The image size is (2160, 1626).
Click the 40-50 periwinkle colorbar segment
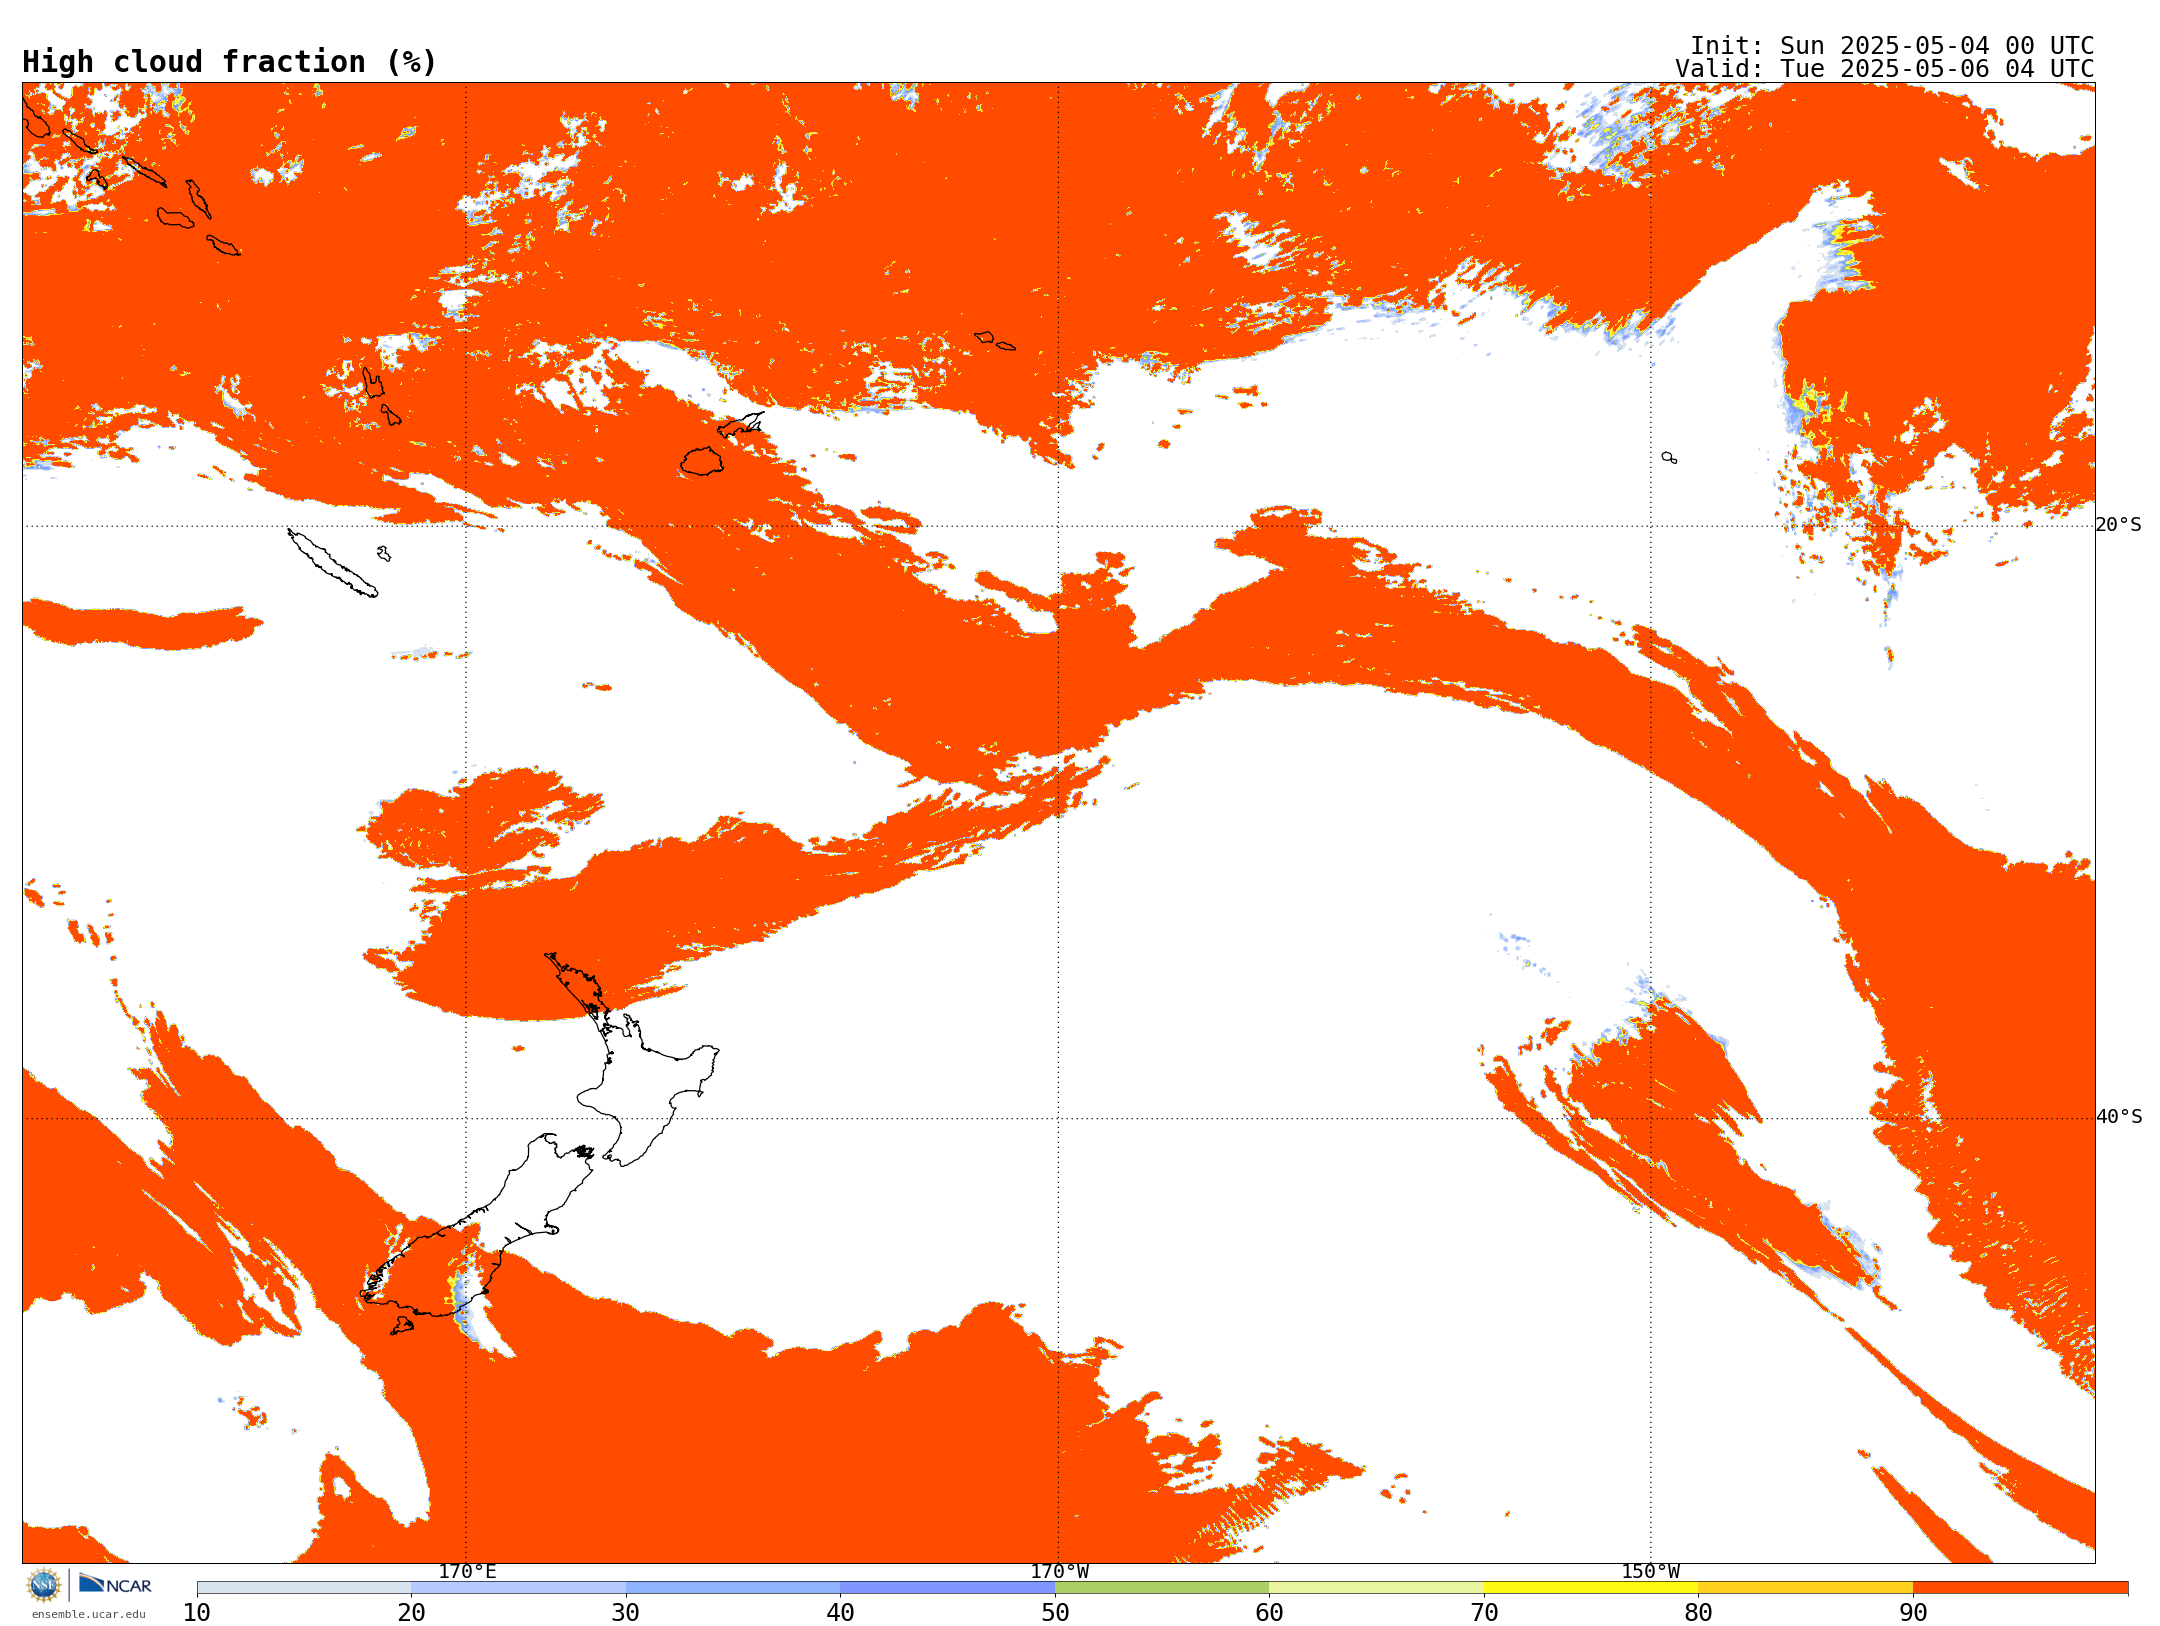[947, 1588]
